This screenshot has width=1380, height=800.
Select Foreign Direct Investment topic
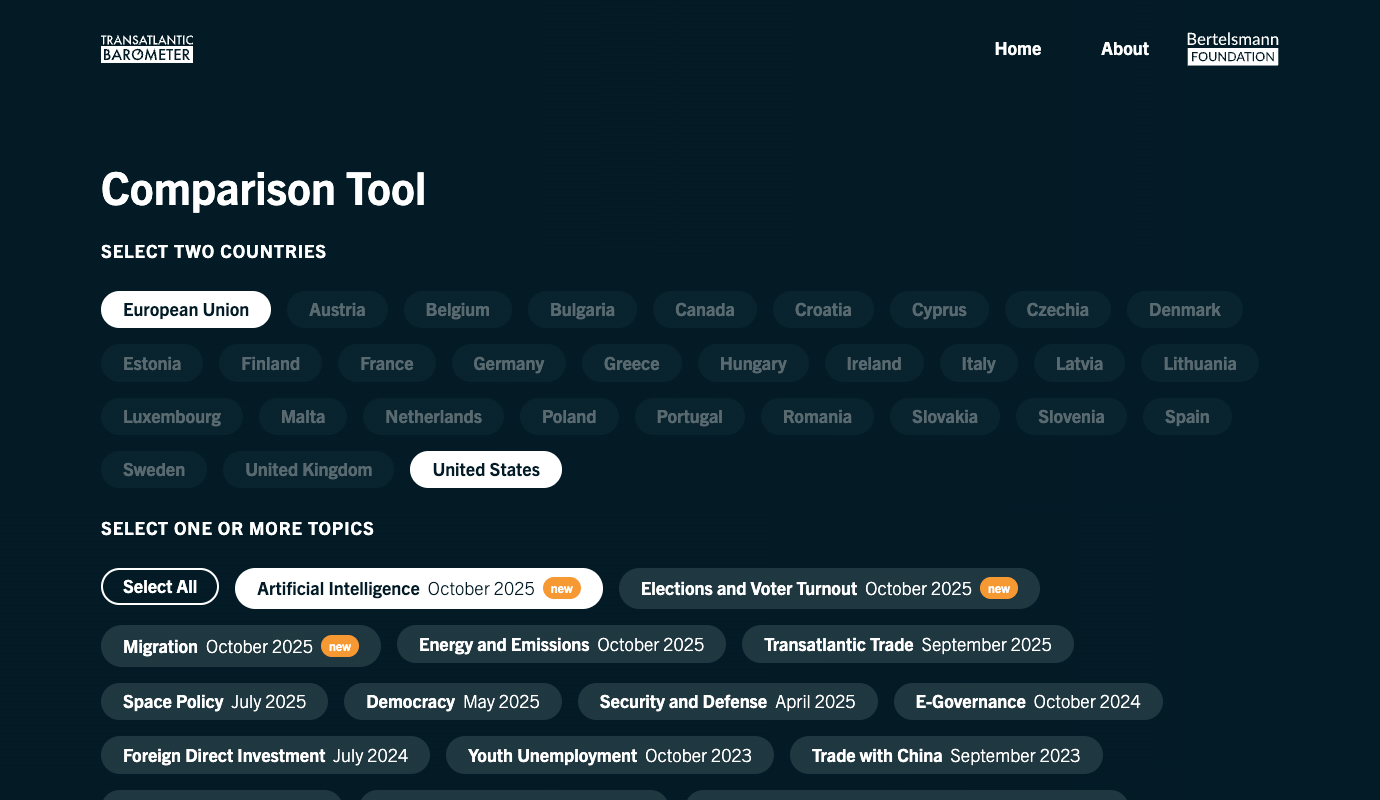click(265, 756)
